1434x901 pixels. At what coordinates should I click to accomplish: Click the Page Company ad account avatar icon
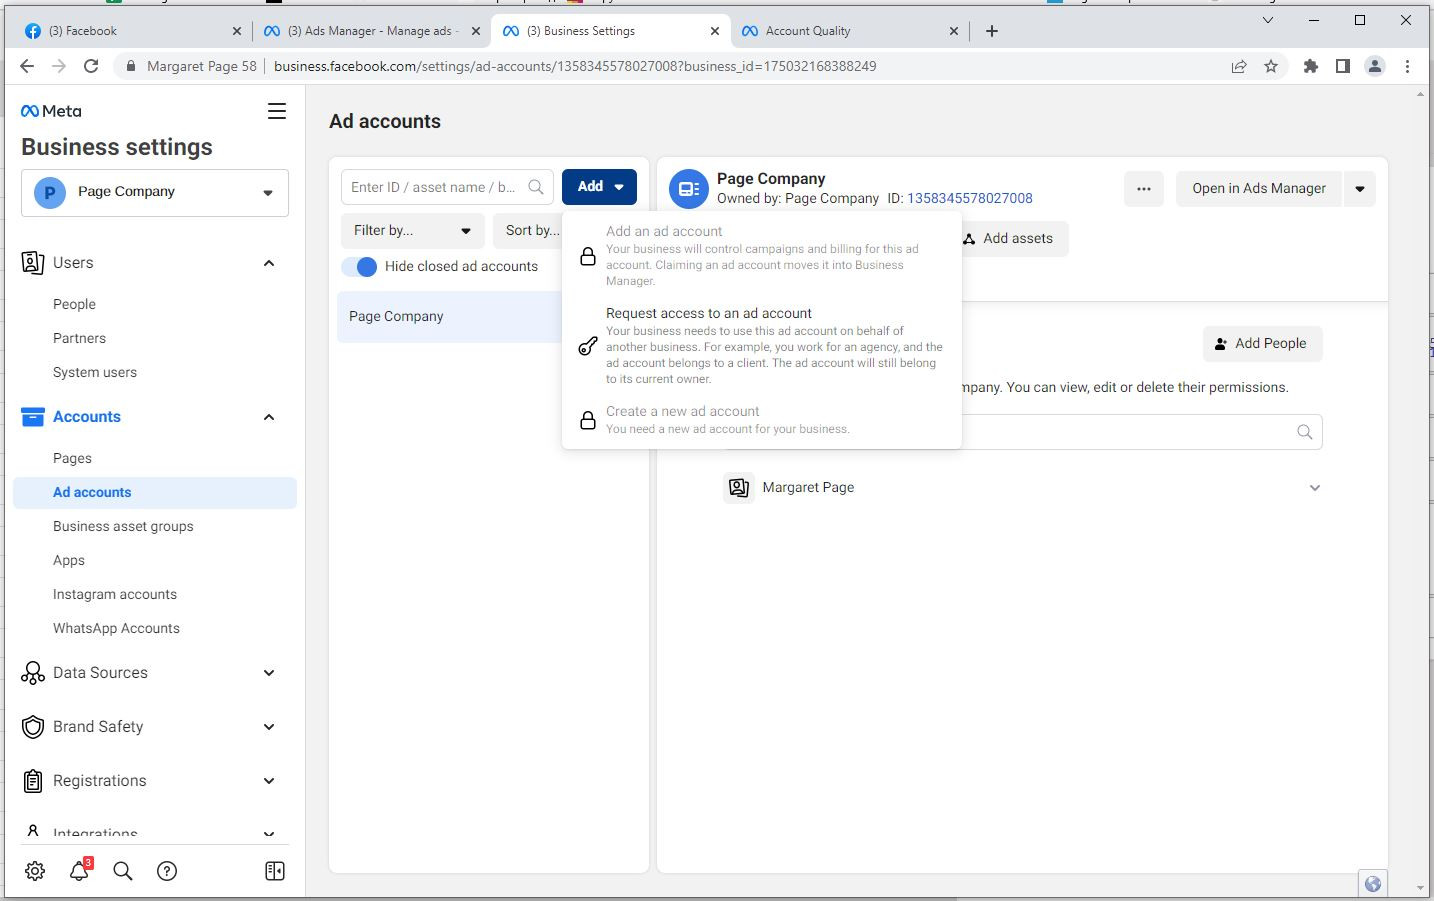click(688, 189)
